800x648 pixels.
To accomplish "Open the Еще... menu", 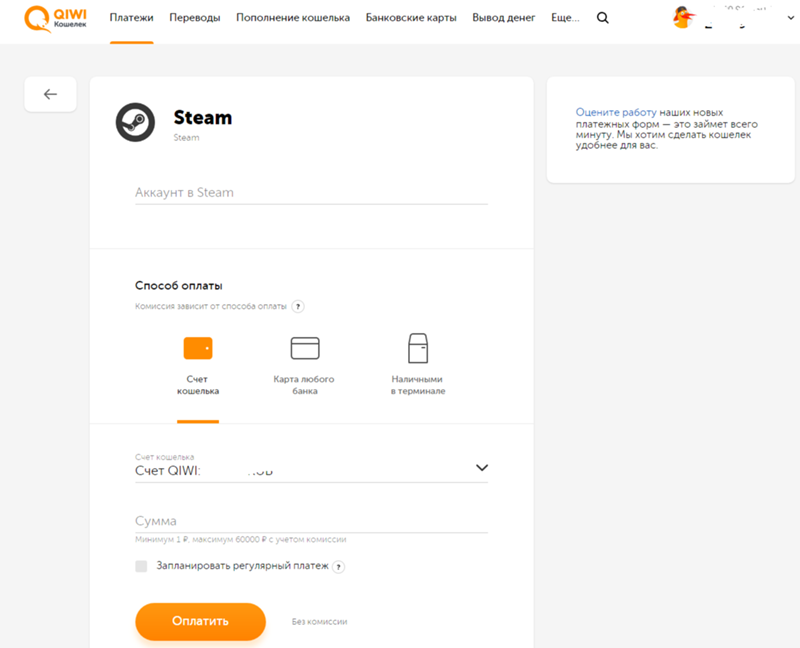I will 565,18.
